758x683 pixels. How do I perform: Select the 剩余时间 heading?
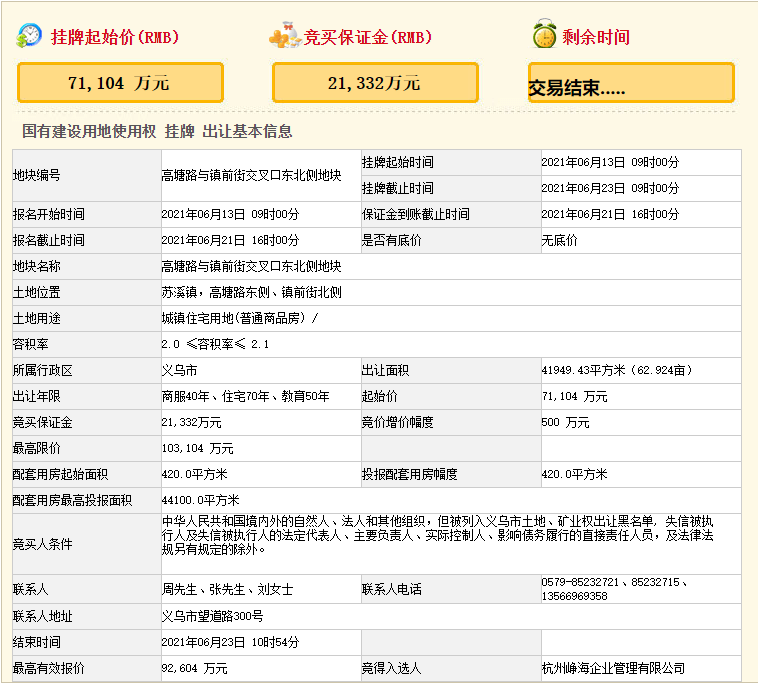[x=596, y=37]
